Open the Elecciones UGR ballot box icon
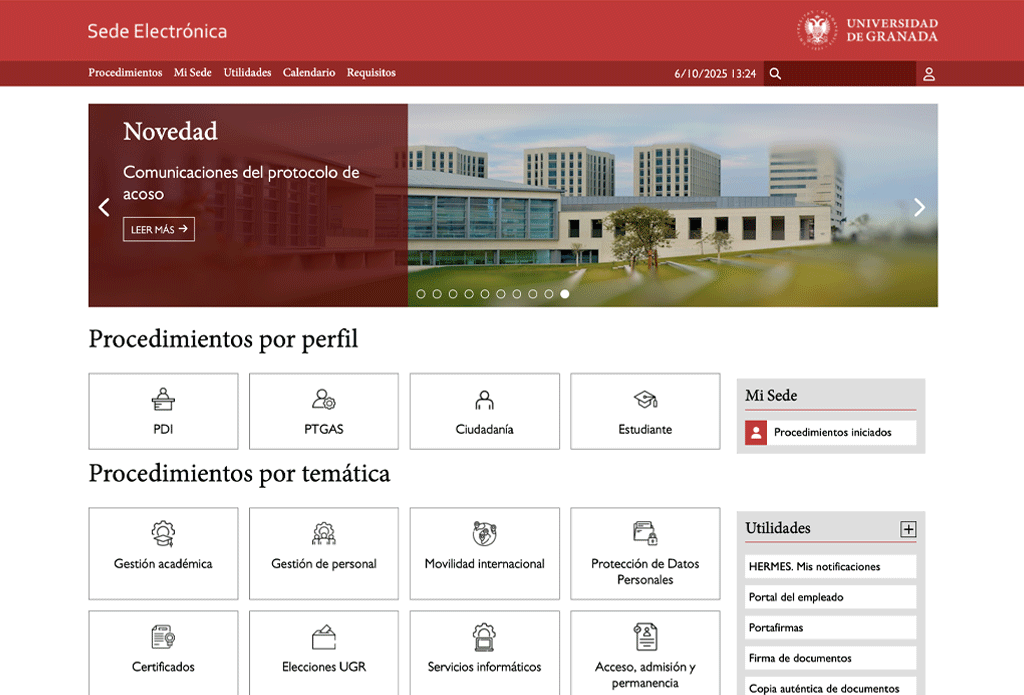 pos(323,636)
